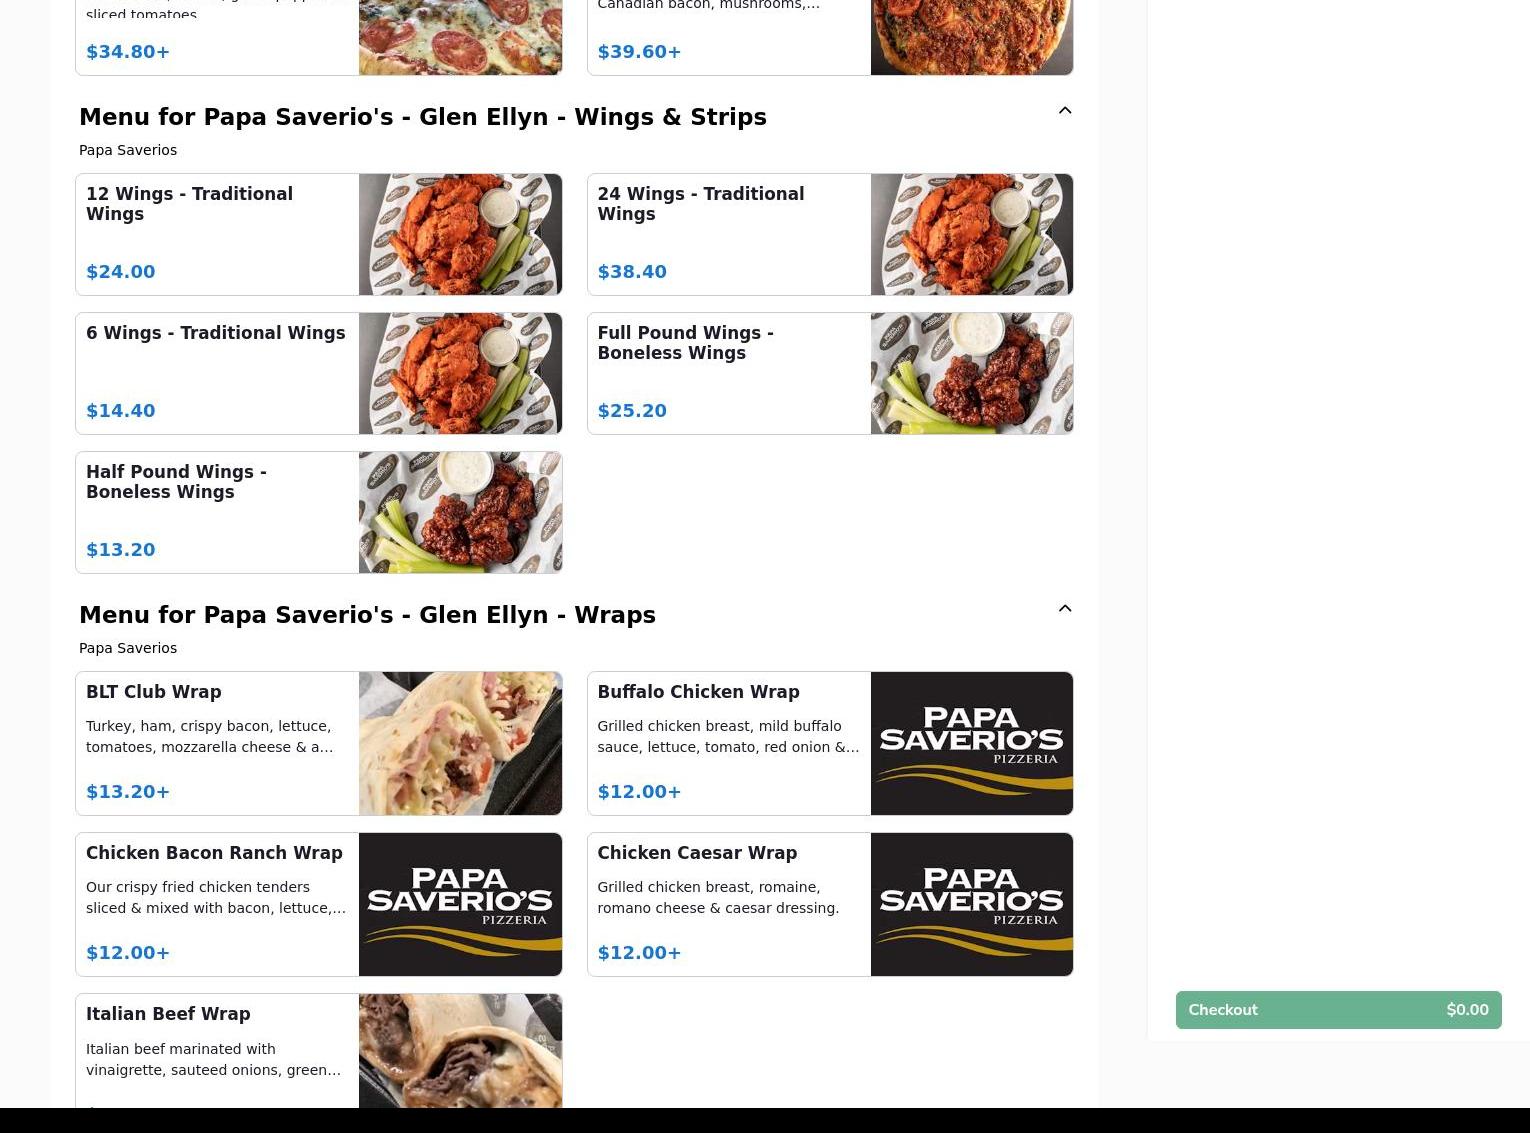Viewport: 1530px width, 1133px height.
Task: Open the Italian Beef Wrap item
Action: click(x=318, y=1050)
